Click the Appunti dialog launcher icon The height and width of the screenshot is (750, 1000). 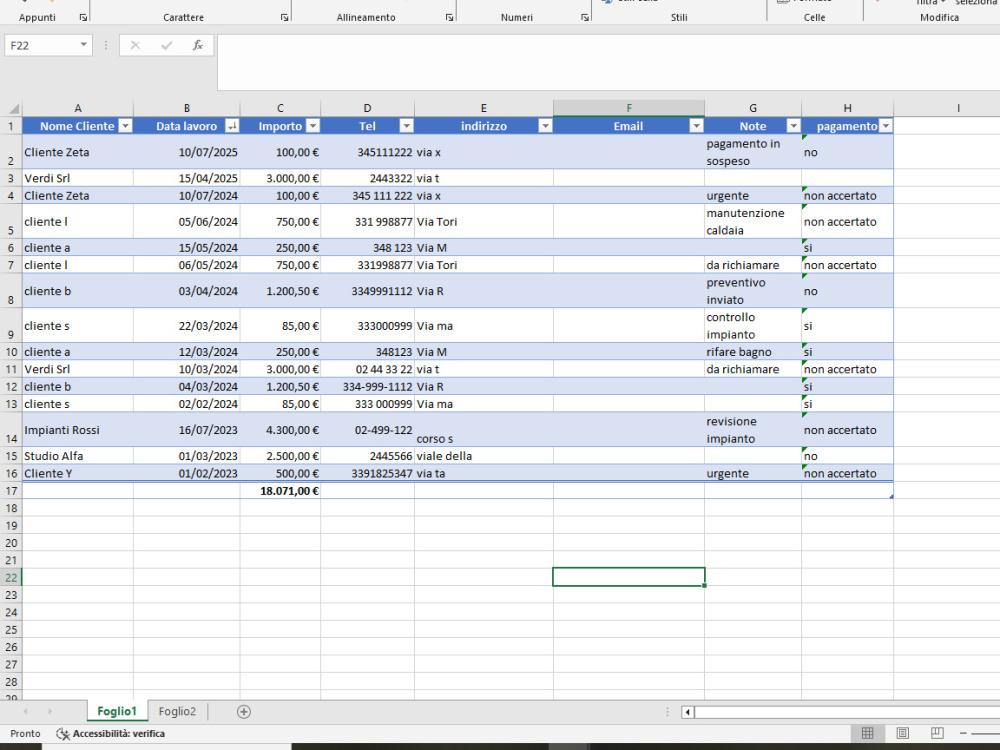tap(82, 17)
